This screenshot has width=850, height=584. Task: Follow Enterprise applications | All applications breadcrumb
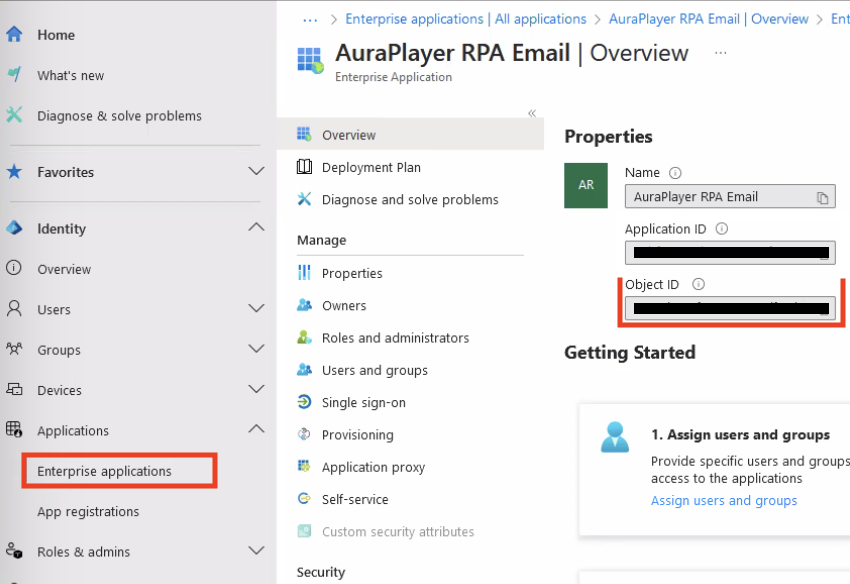click(x=466, y=19)
